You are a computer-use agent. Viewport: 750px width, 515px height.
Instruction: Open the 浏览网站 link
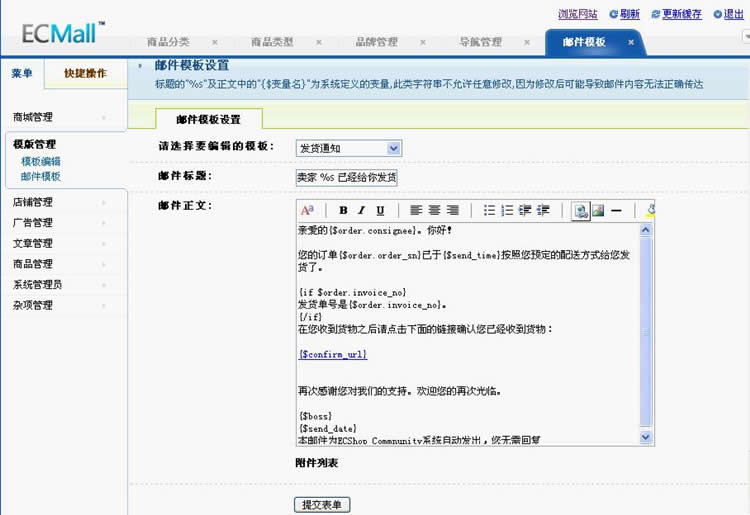coord(577,14)
